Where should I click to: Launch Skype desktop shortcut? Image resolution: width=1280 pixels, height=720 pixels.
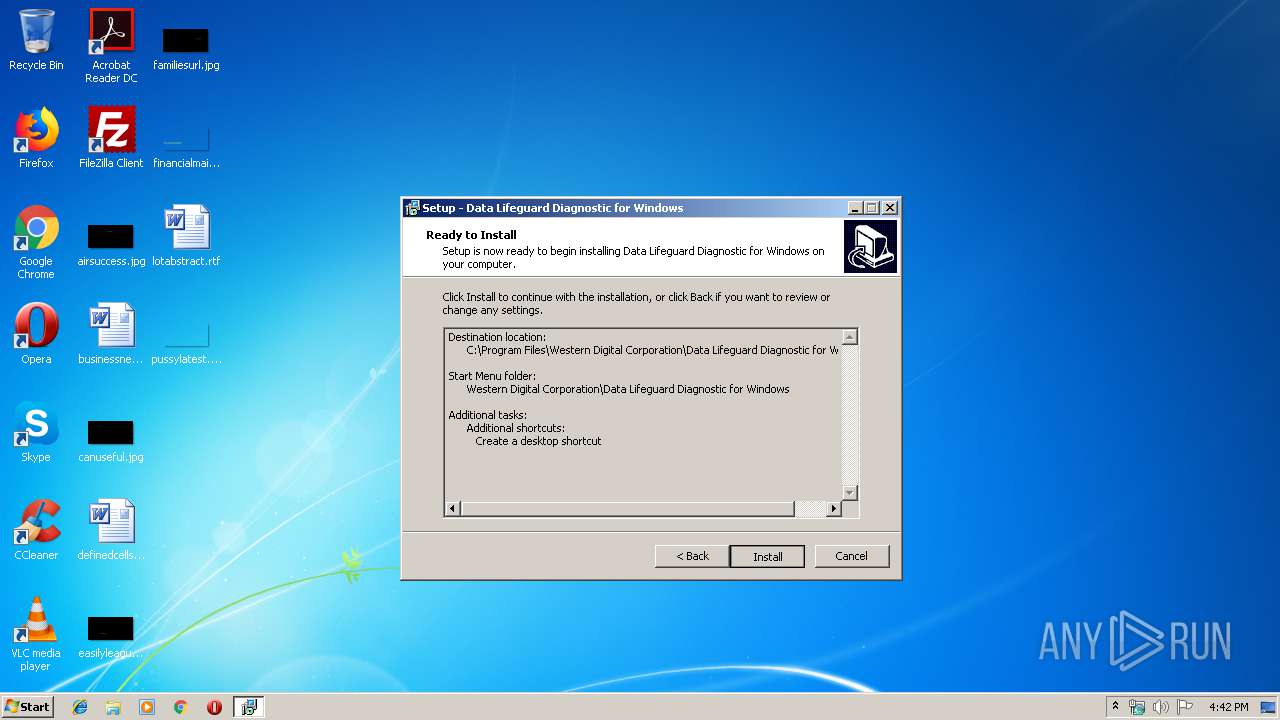click(36, 432)
